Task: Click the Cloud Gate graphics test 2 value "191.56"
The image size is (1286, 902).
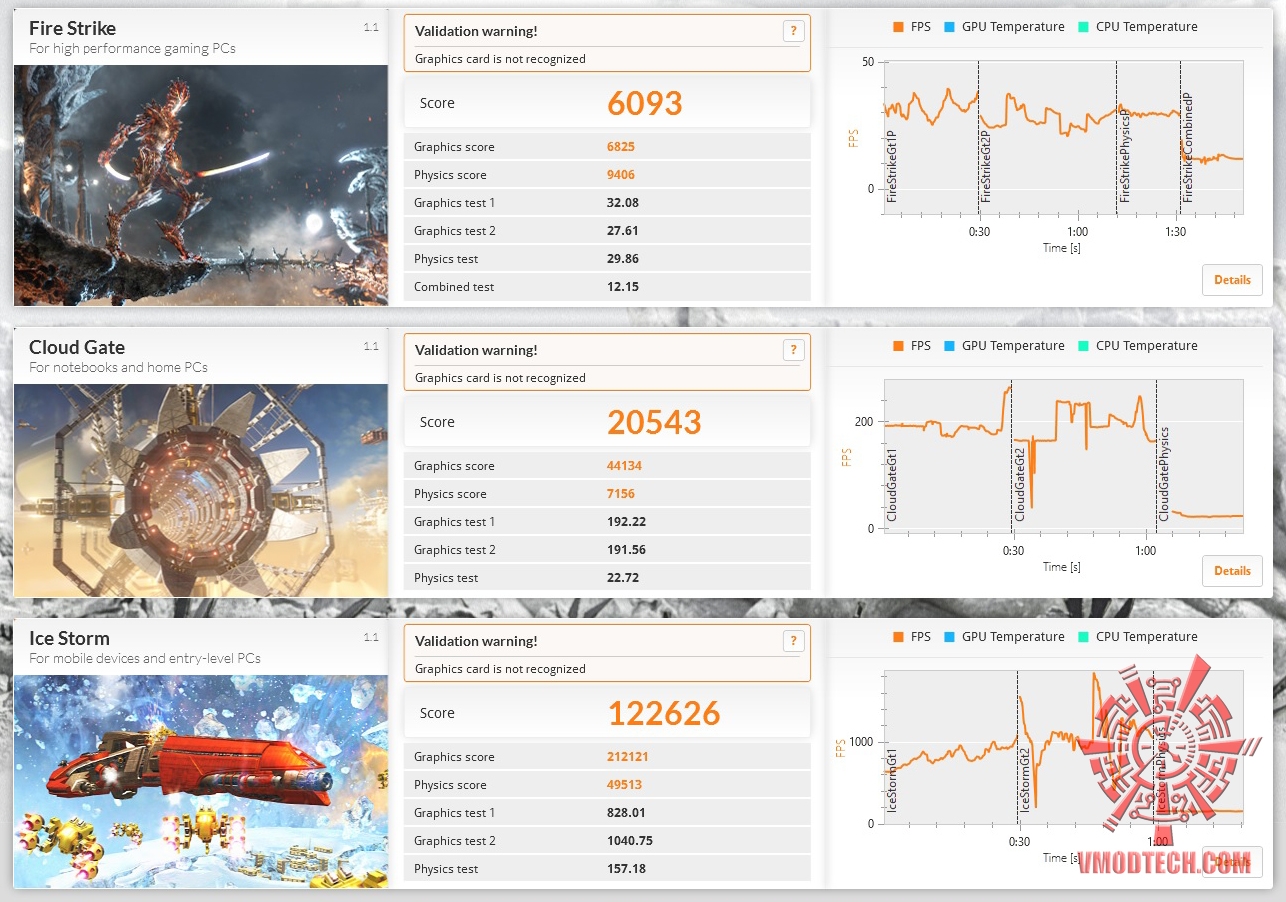Action: [x=627, y=550]
